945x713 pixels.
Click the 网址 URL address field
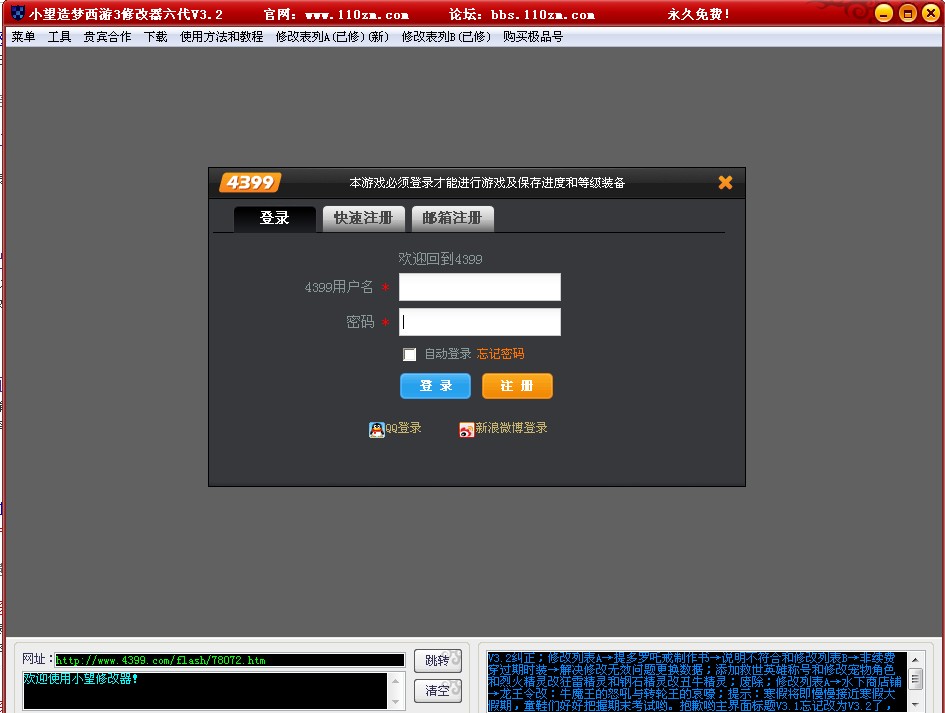[230, 661]
